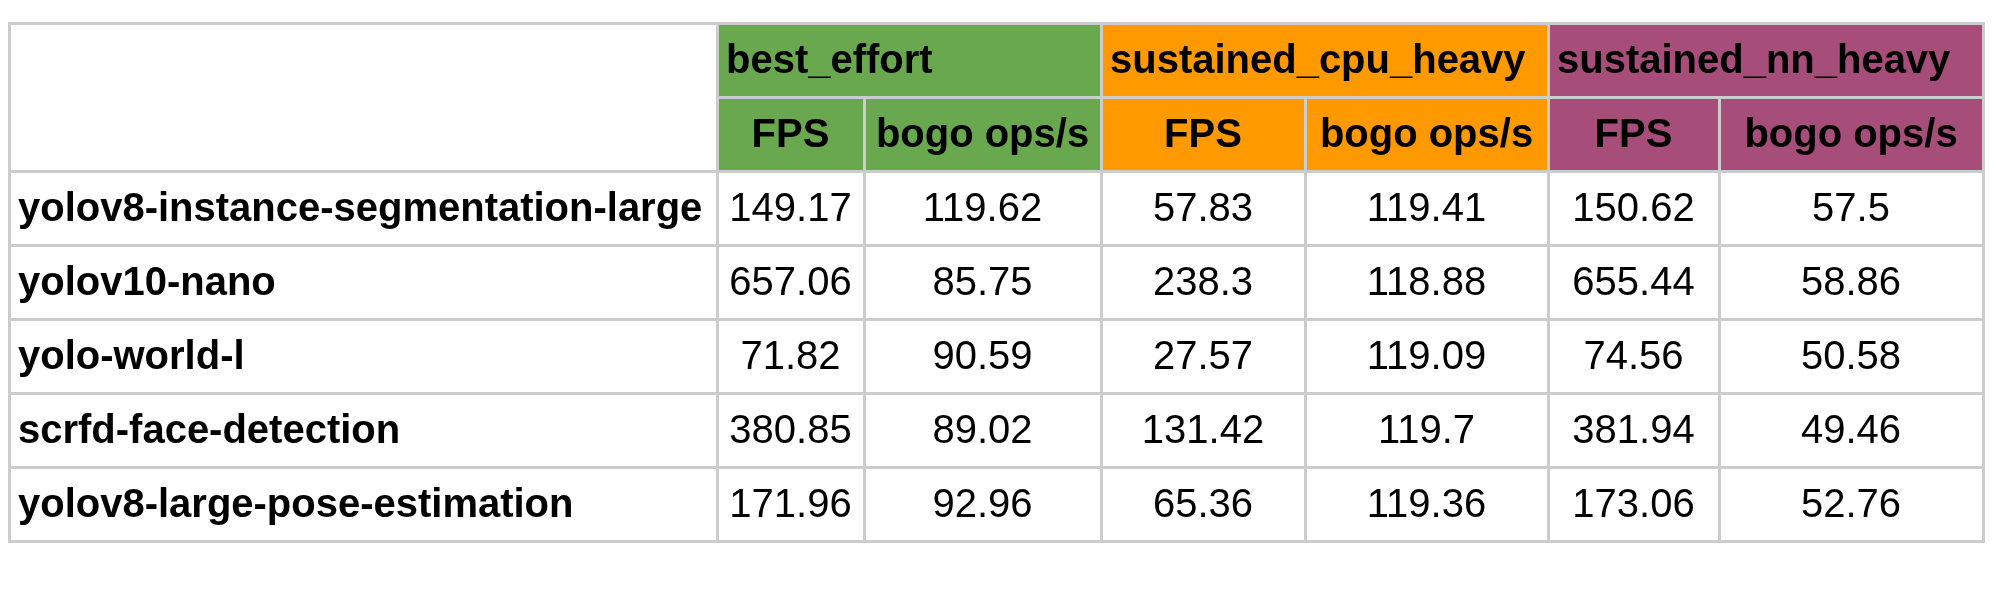Select the cell showing 381.94

(x=1633, y=430)
